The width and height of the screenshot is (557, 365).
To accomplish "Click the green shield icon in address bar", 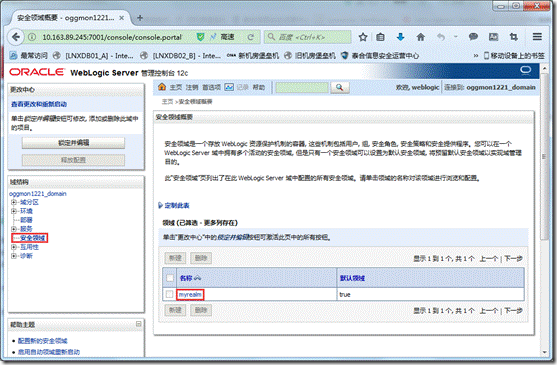I will coord(200,37).
